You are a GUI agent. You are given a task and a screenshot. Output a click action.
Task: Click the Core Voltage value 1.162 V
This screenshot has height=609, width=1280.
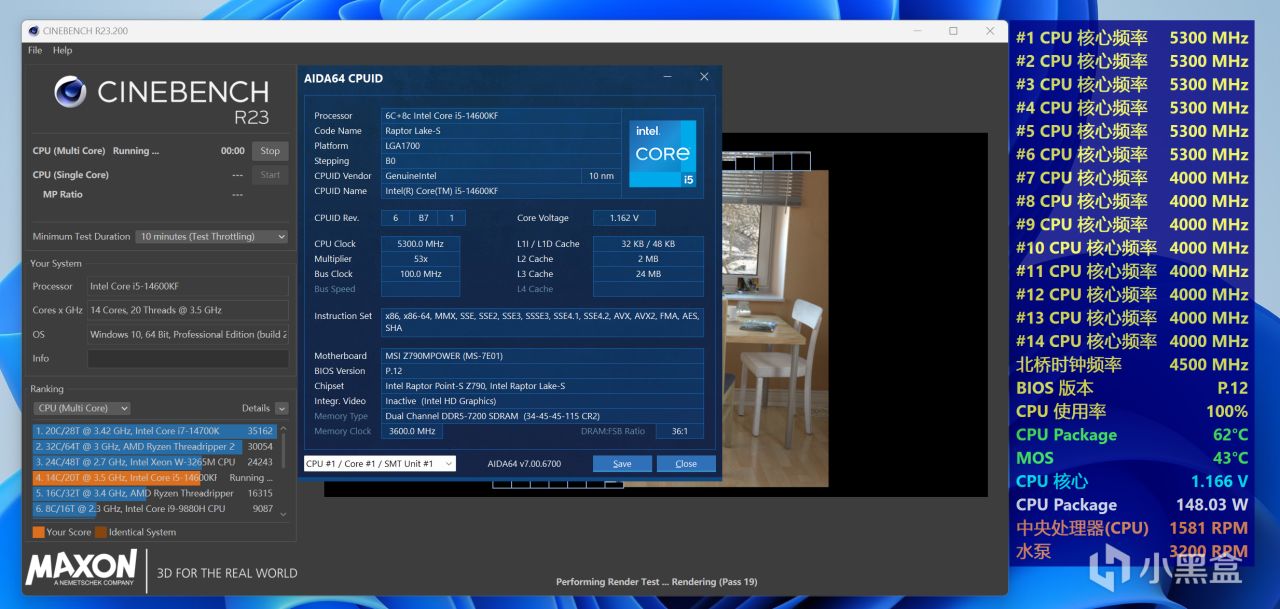click(x=624, y=218)
